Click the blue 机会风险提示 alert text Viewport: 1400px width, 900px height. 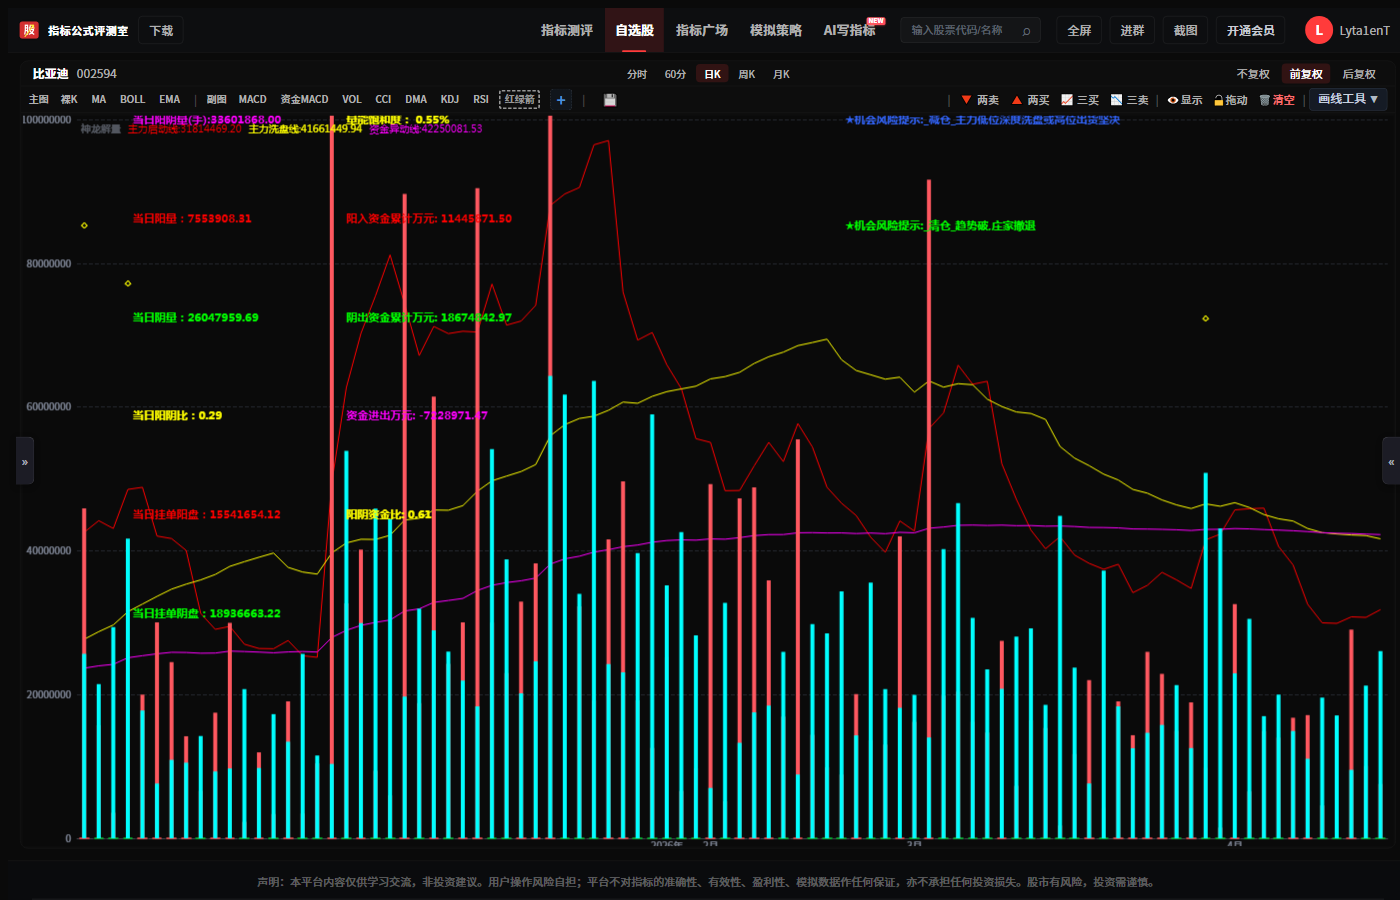coord(983,120)
